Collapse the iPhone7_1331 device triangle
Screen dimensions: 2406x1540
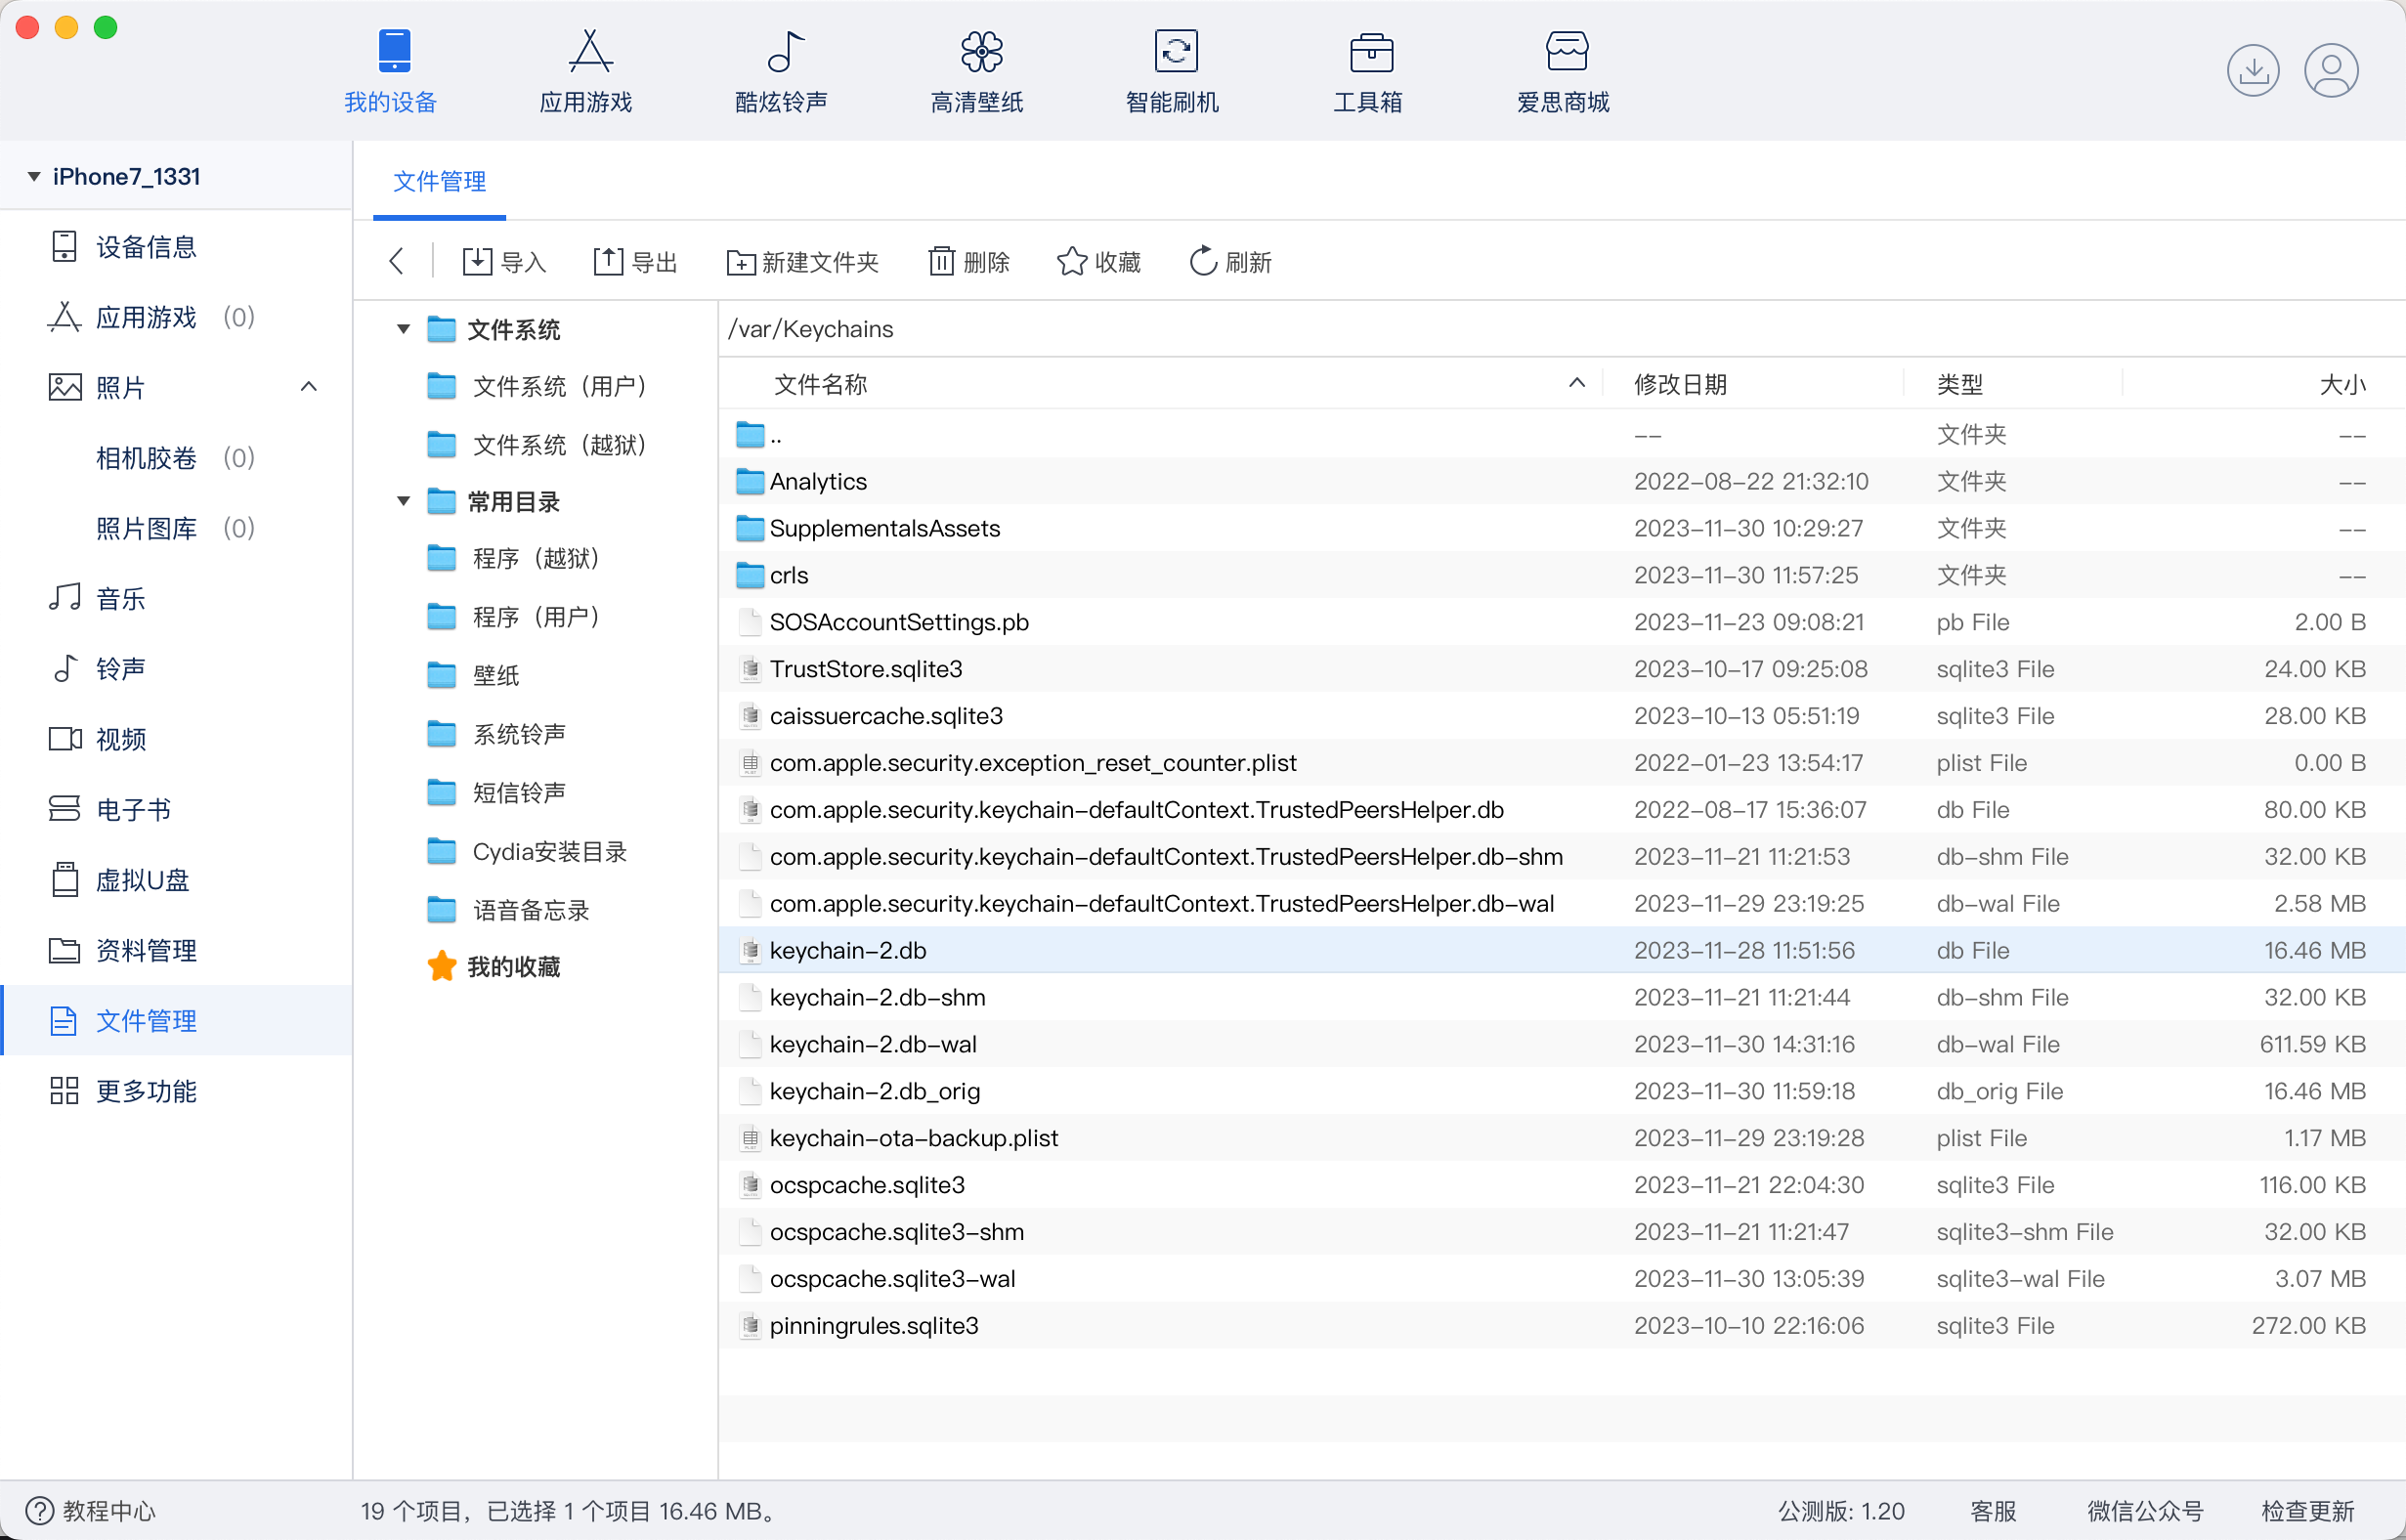[34, 176]
